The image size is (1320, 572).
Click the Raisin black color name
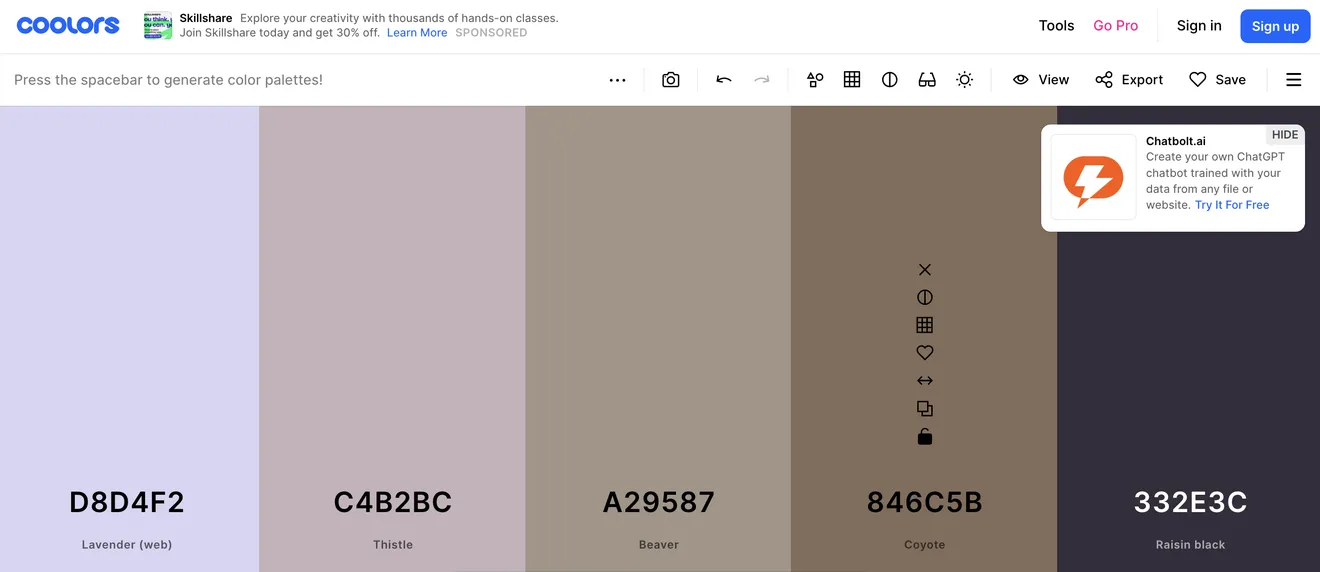pos(1190,545)
